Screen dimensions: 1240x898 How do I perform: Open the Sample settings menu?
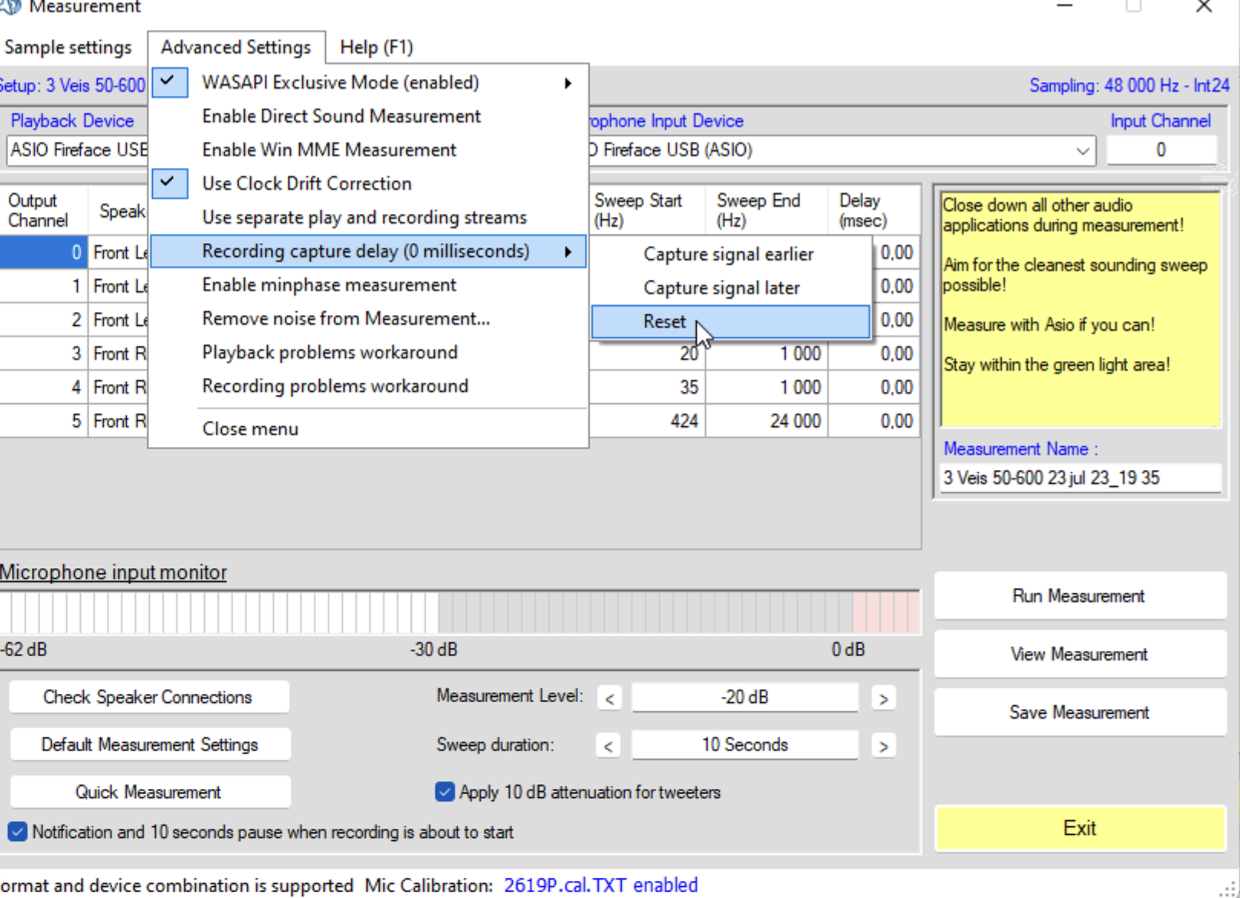coord(68,47)
